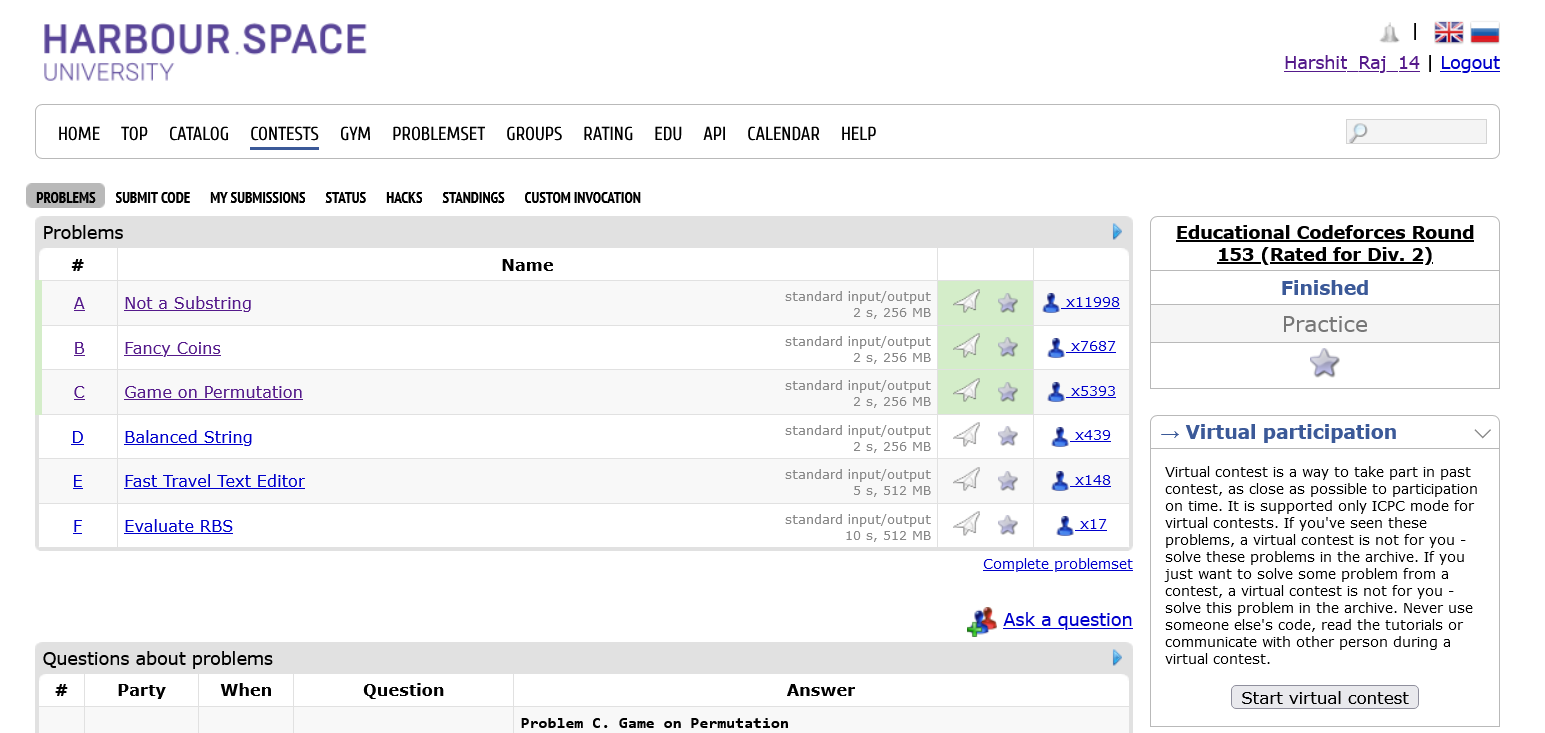Image resolution: width=1545 pixels, height=733 pixels.
Task: Switch to the STATUS tab
Action: point(346,198)
